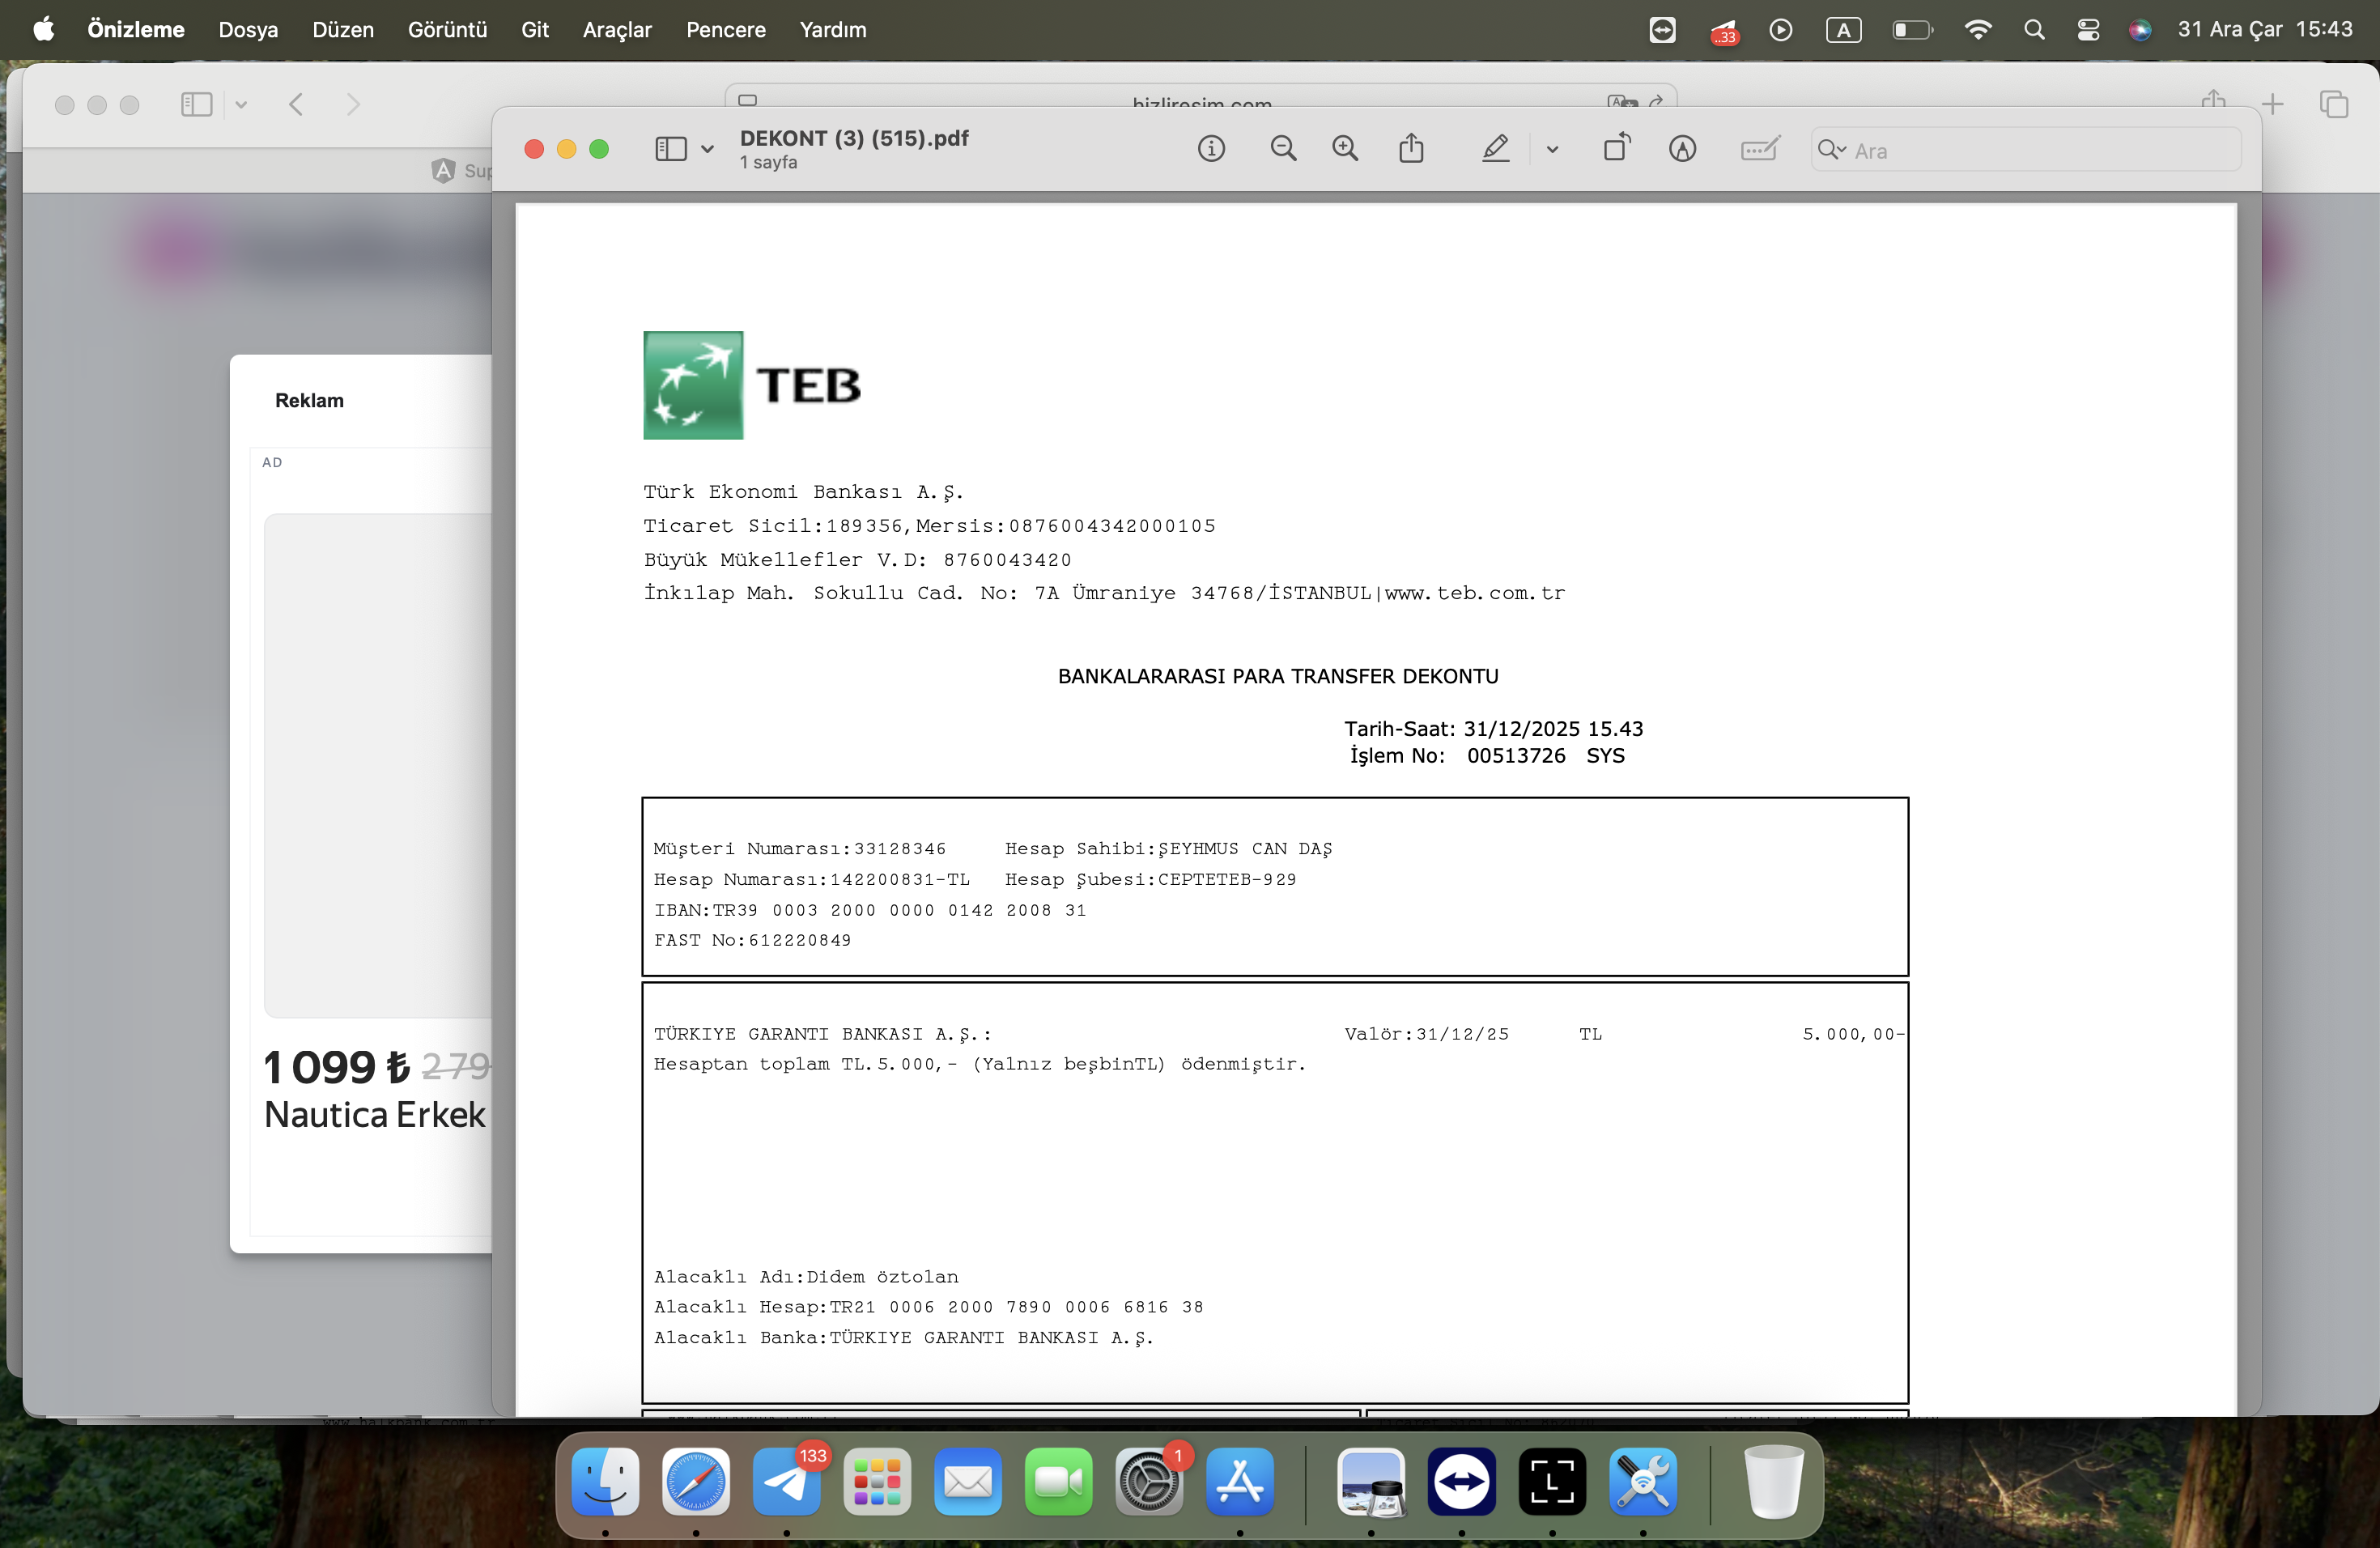Open the Trash from the Dock
This screenshot has width=2380, height=1548.
(x=1773, y=1481)
